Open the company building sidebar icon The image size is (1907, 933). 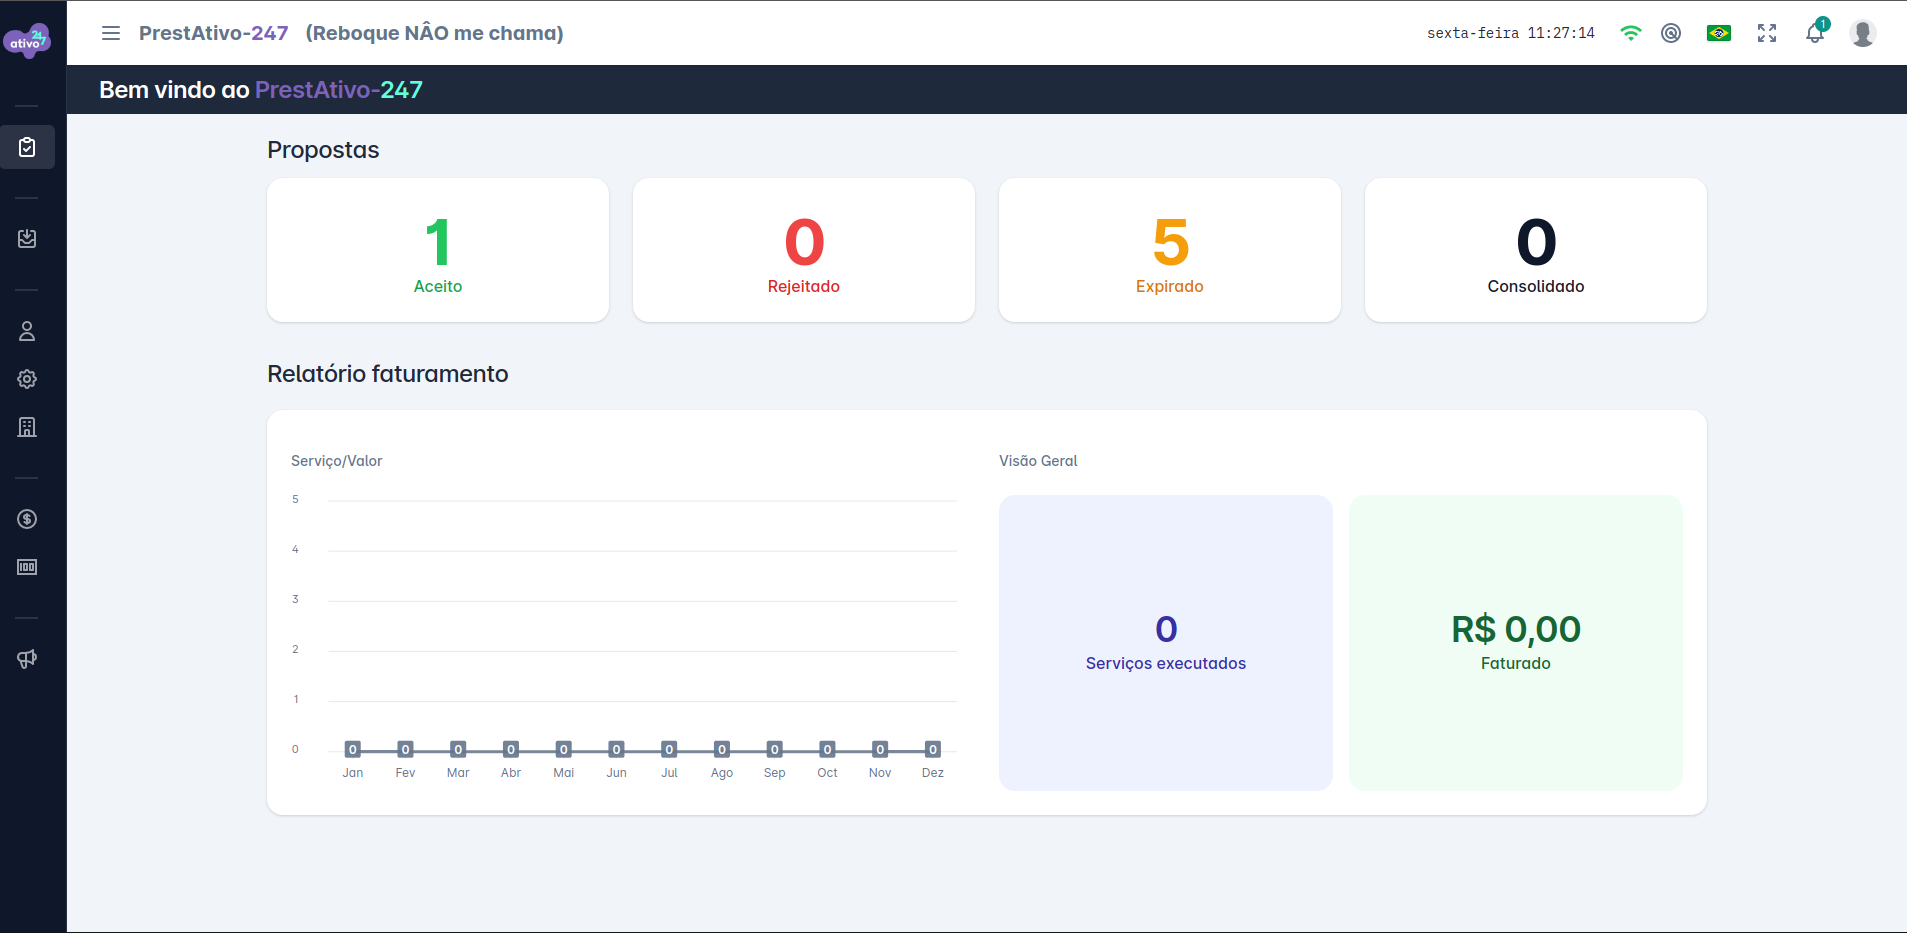click(x=27, y=427)
